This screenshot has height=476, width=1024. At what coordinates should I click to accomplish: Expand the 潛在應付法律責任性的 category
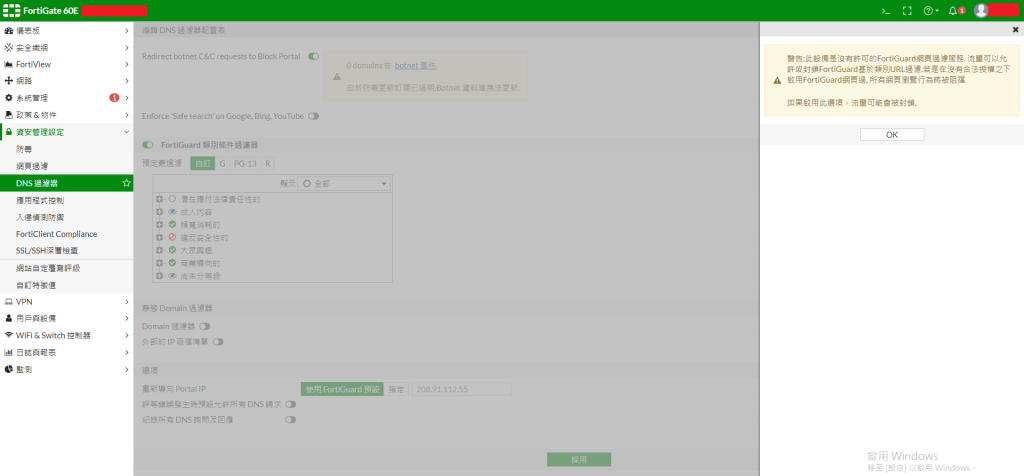point(159,199)
